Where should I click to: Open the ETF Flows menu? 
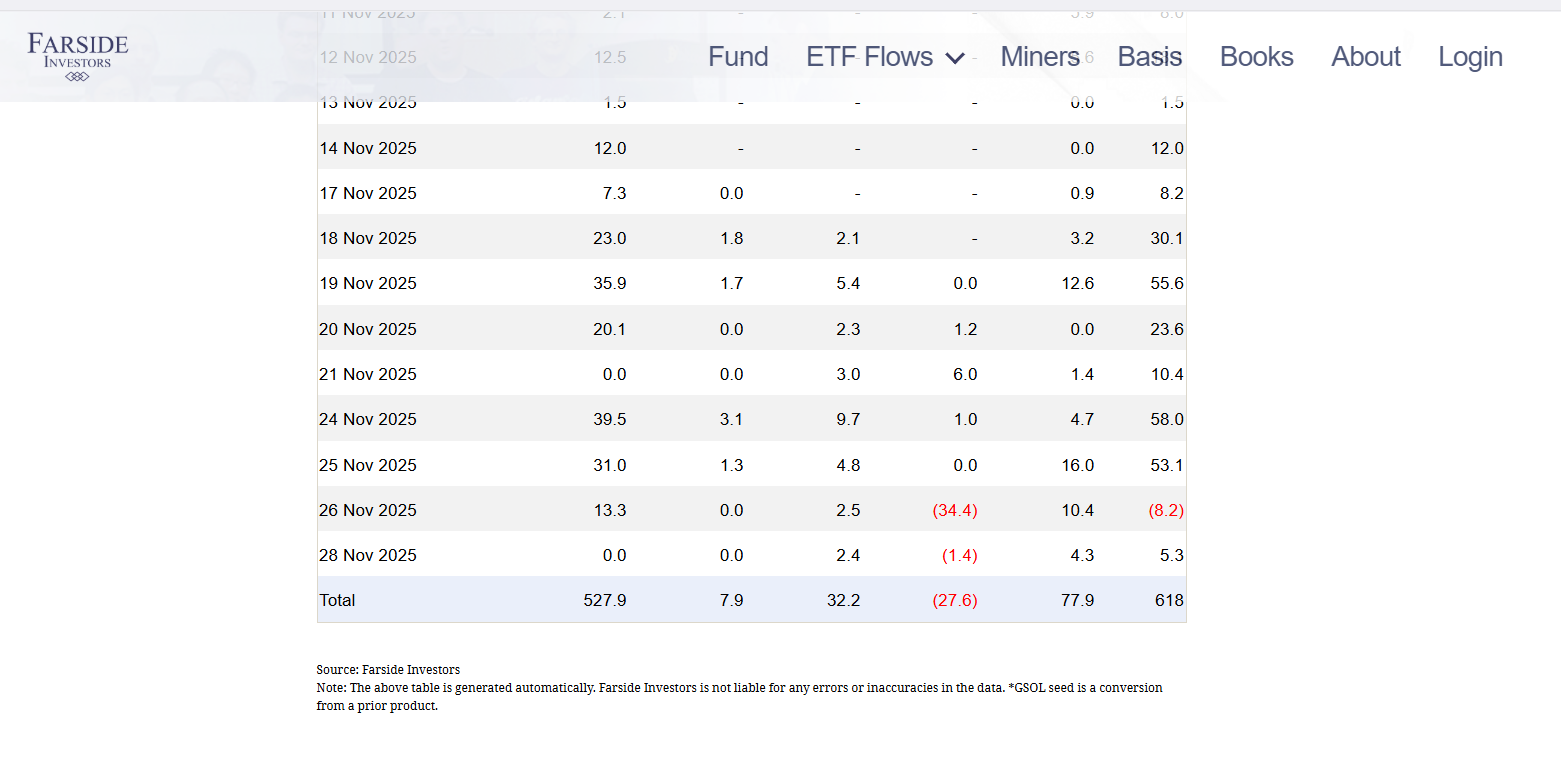coord(869,57)
